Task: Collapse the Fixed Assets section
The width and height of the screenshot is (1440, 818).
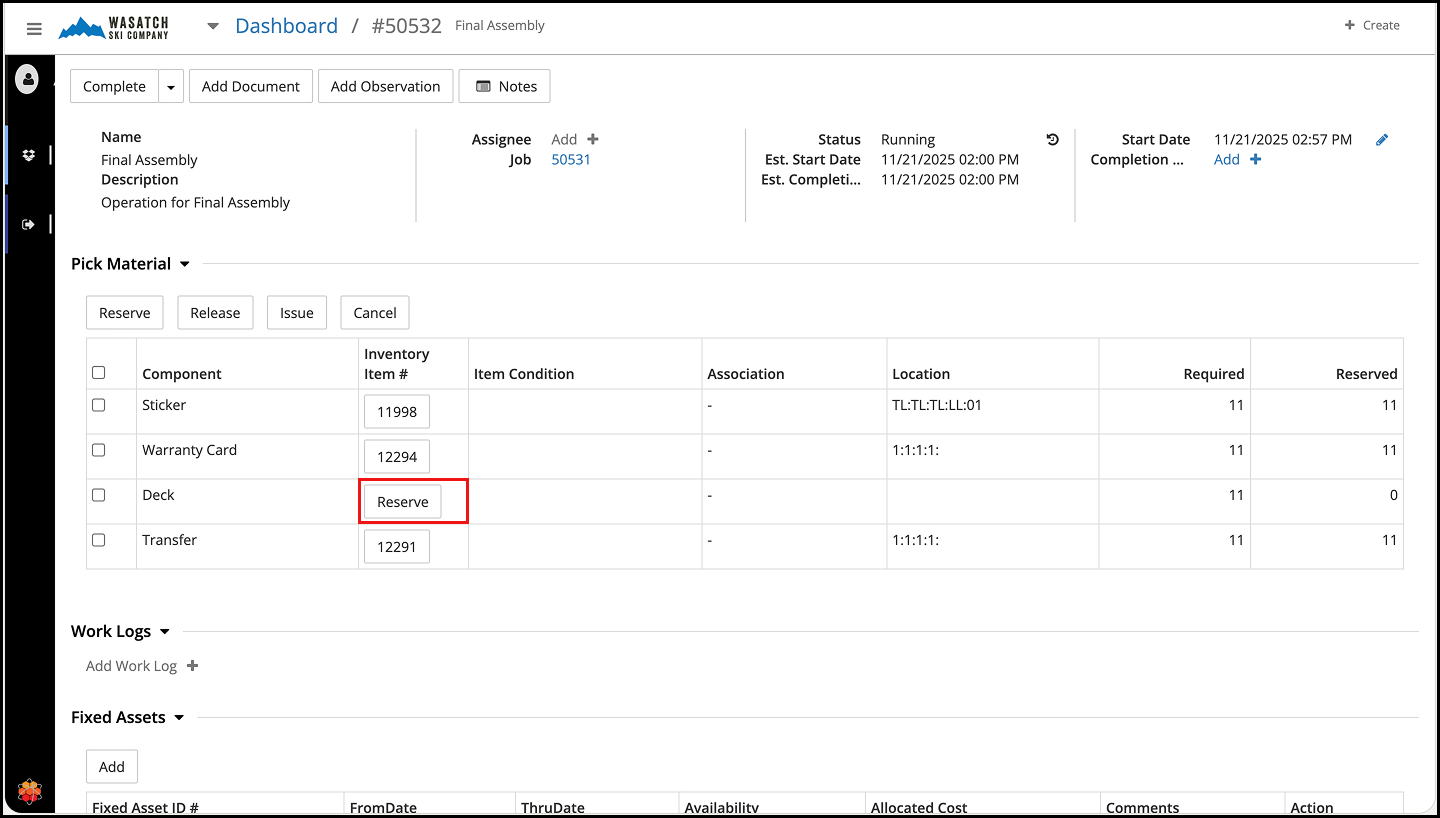Action: coord(179,717)
